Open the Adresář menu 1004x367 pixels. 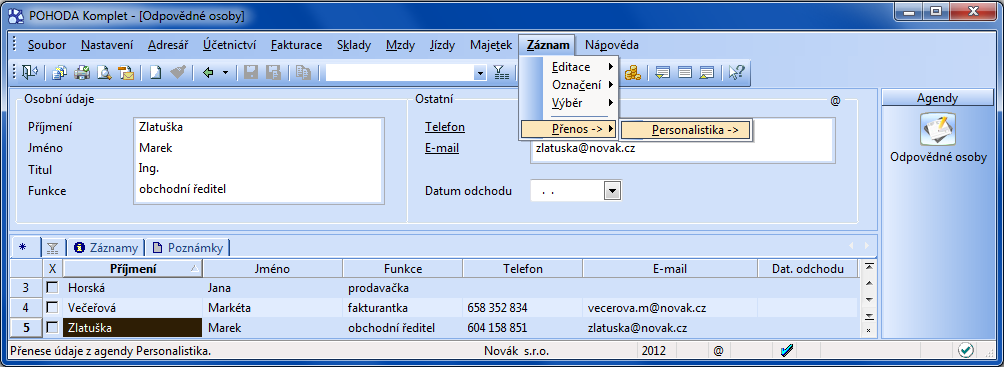point(168,45)
